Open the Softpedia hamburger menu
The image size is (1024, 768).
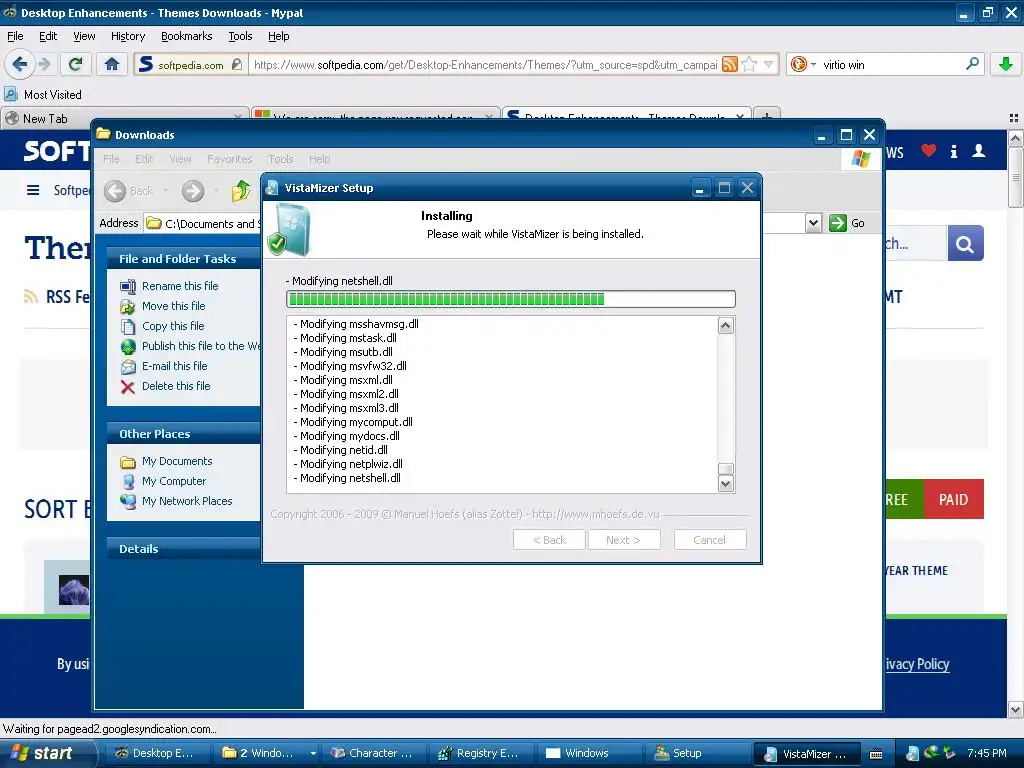tap(33, 190)
